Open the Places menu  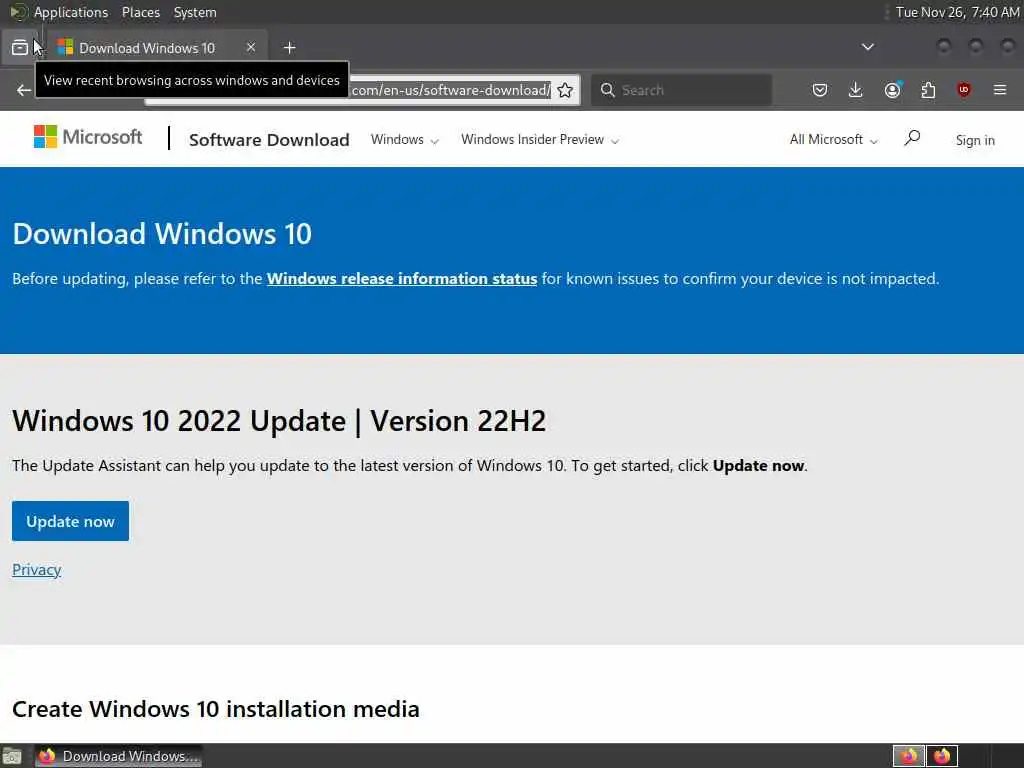pyautogui.click(x=141, y=12)
